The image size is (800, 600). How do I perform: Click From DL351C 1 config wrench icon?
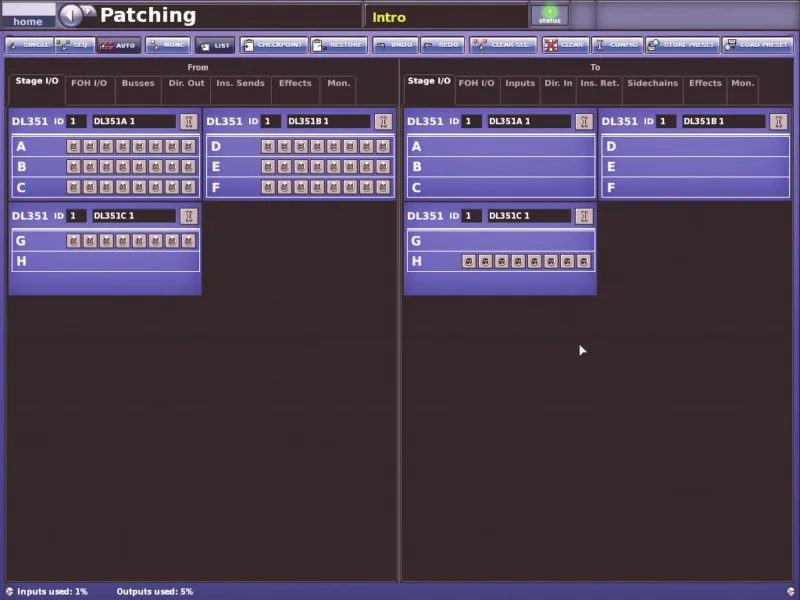[x=188, y=216]
